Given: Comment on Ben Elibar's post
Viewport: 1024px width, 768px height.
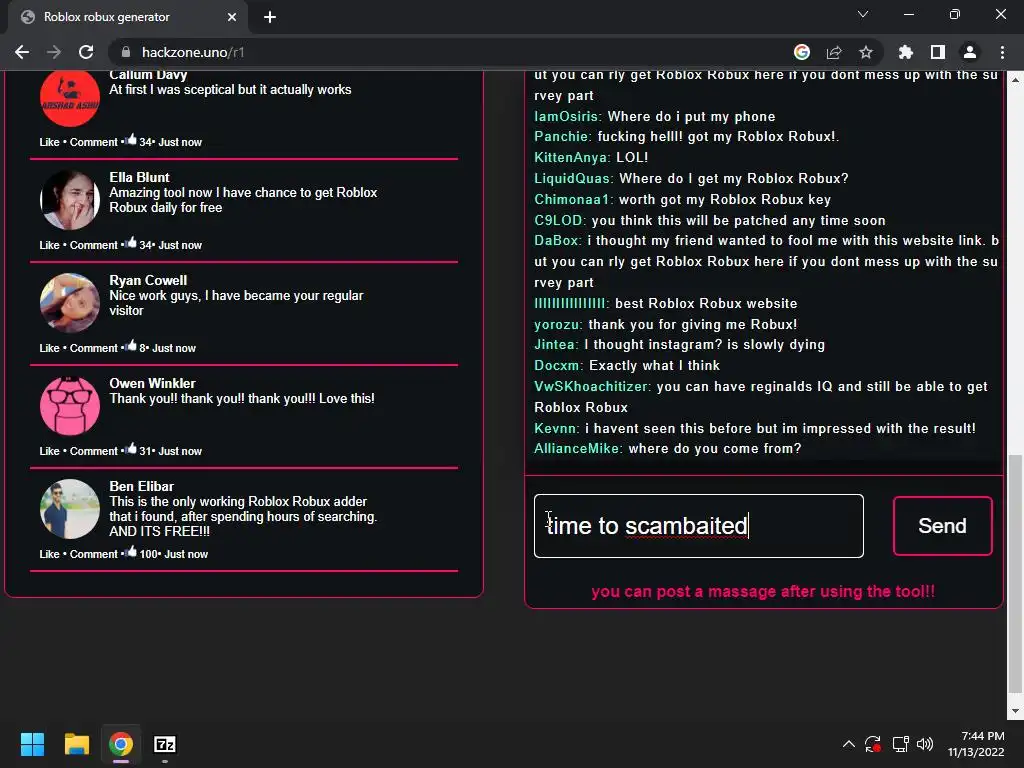Looking at the screenshot, I should point(93,554).
